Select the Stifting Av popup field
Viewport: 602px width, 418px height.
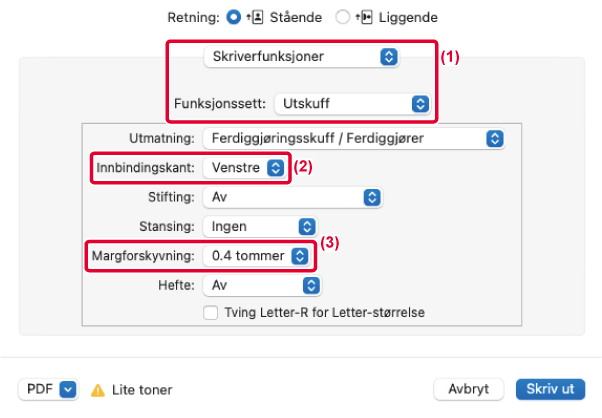(x=293, y=197)
